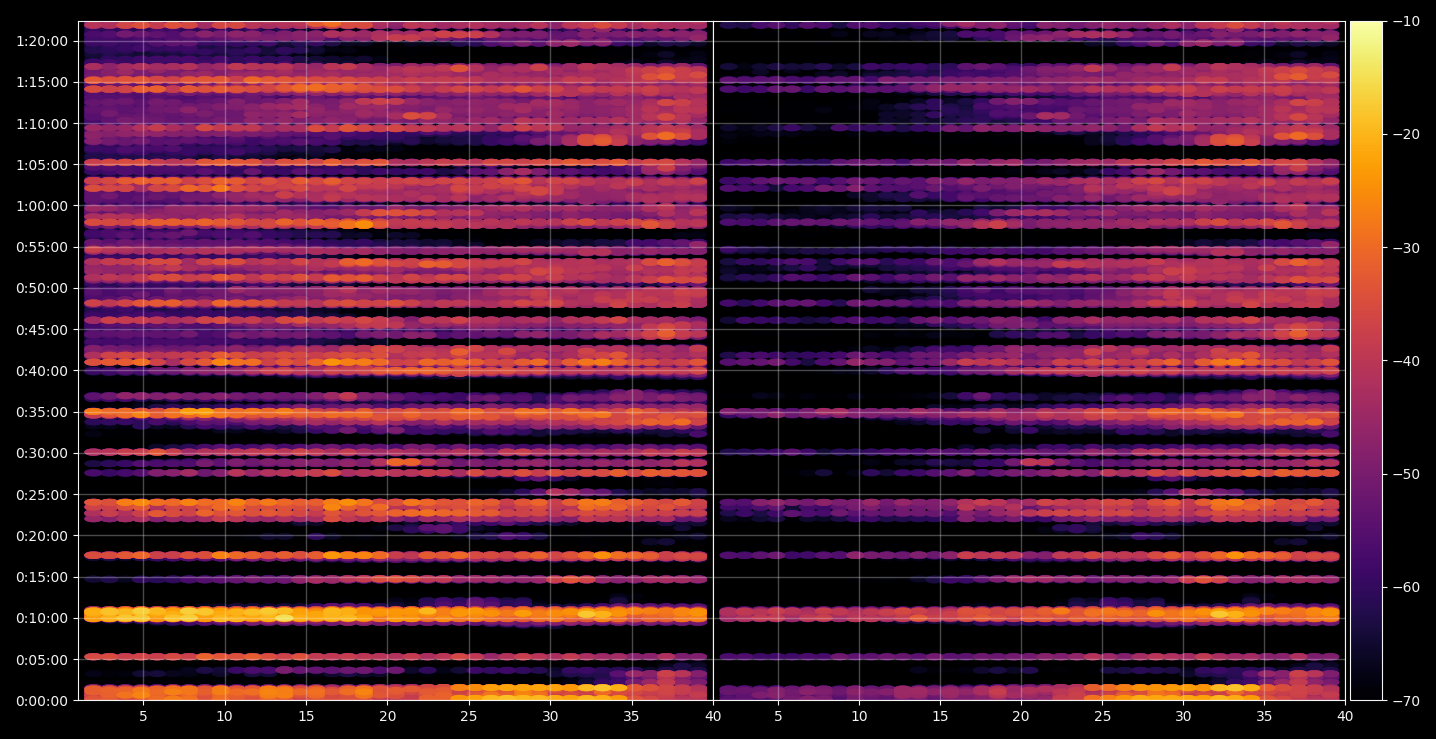Click the inferno colorbar gradient strip
The height and width of the screenshot is (739, 1436).
(x=1366, y=361)
